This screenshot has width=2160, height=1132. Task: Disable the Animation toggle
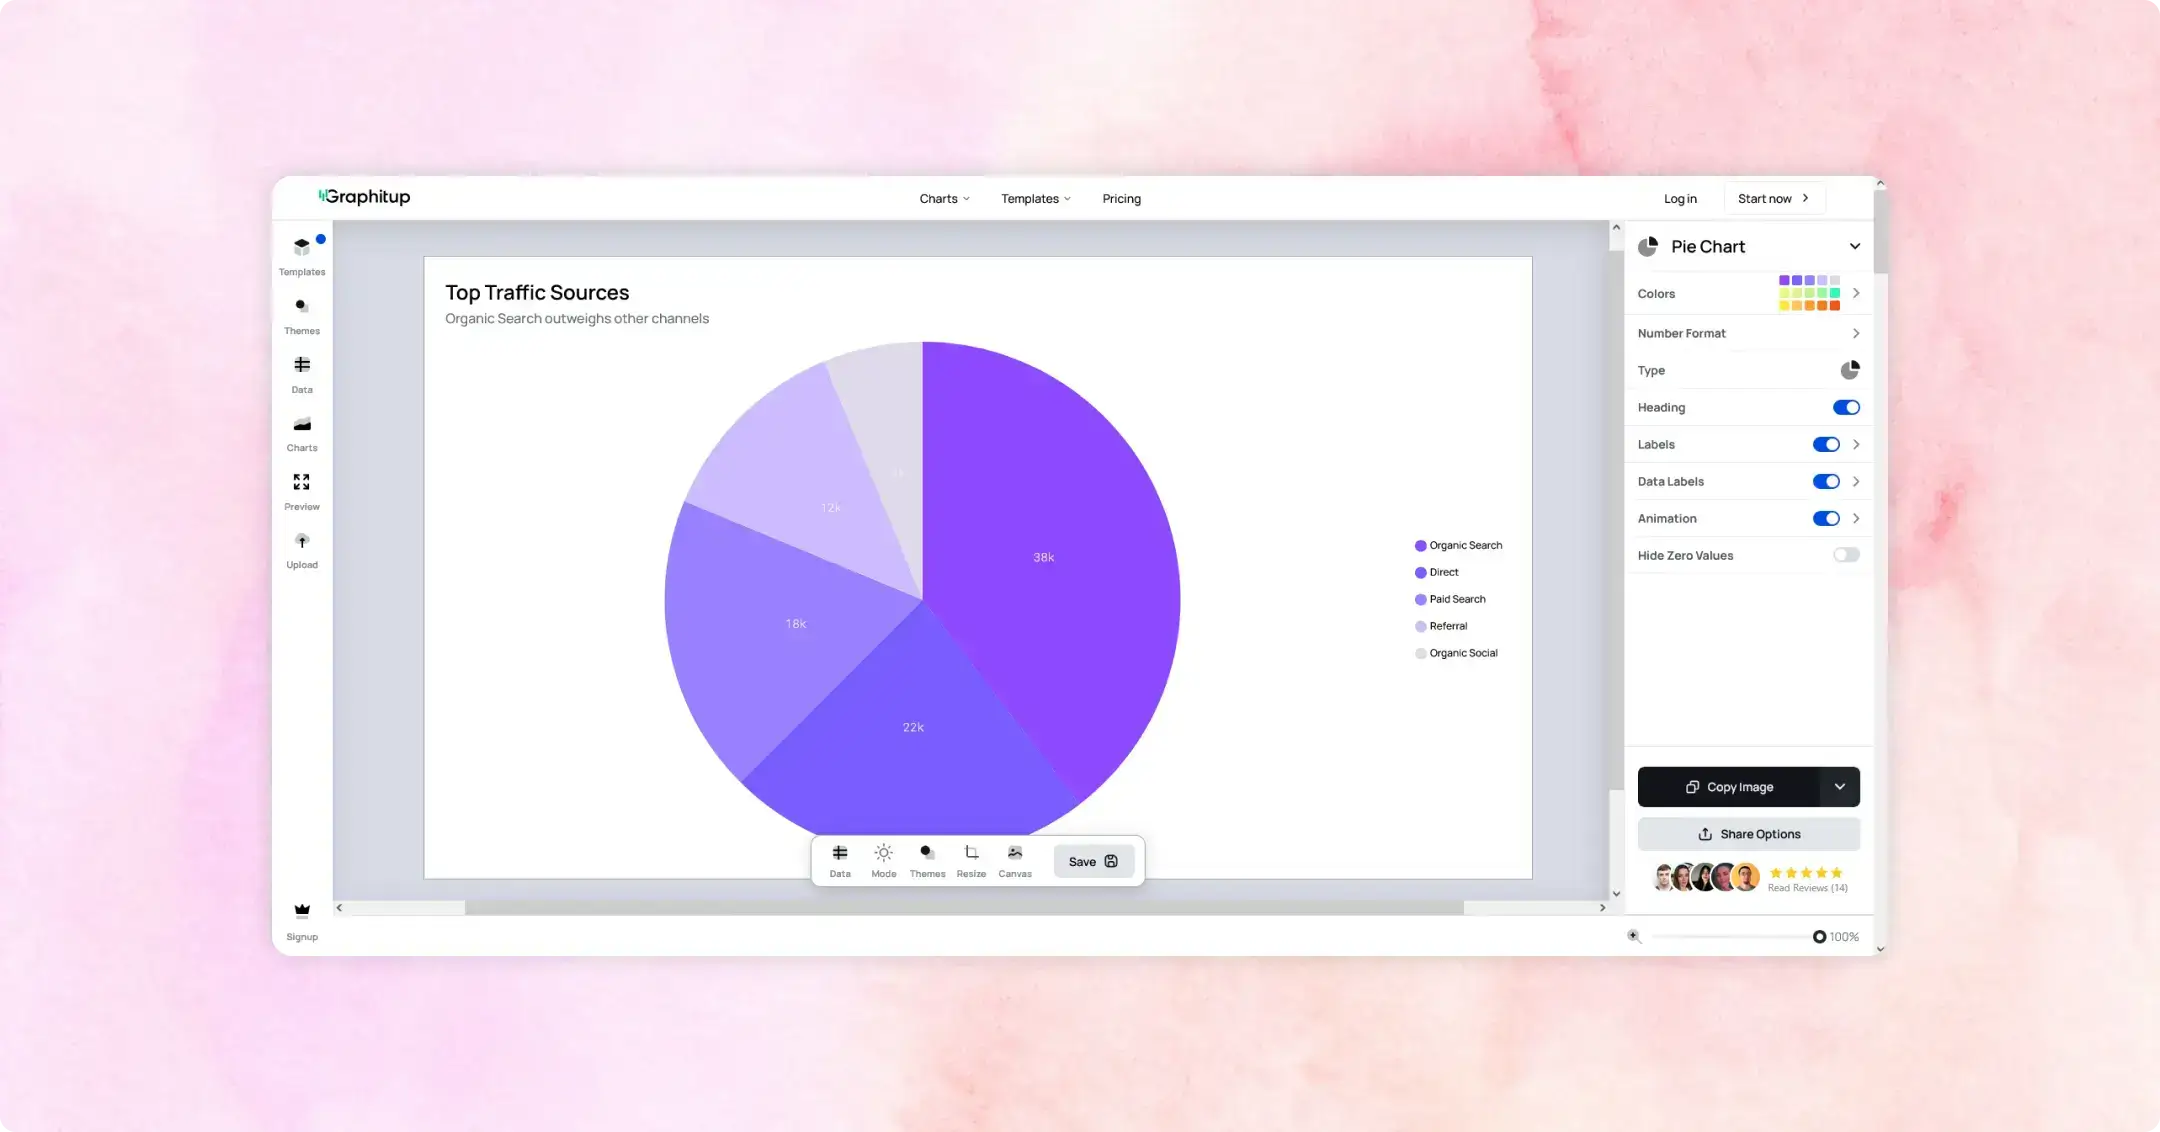point(1825,518)
